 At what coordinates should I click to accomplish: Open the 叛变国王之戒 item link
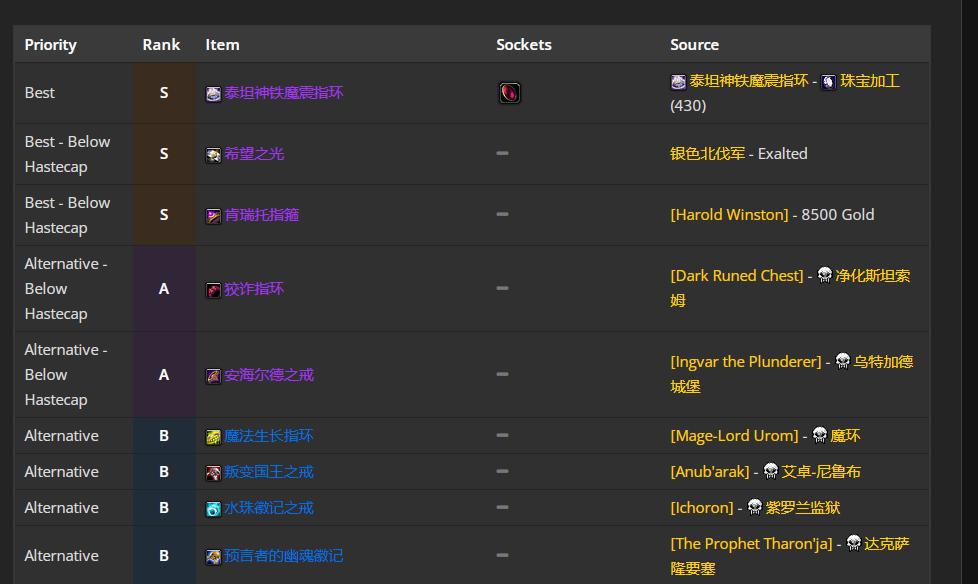pyautogui.click(x=268, y=472)
